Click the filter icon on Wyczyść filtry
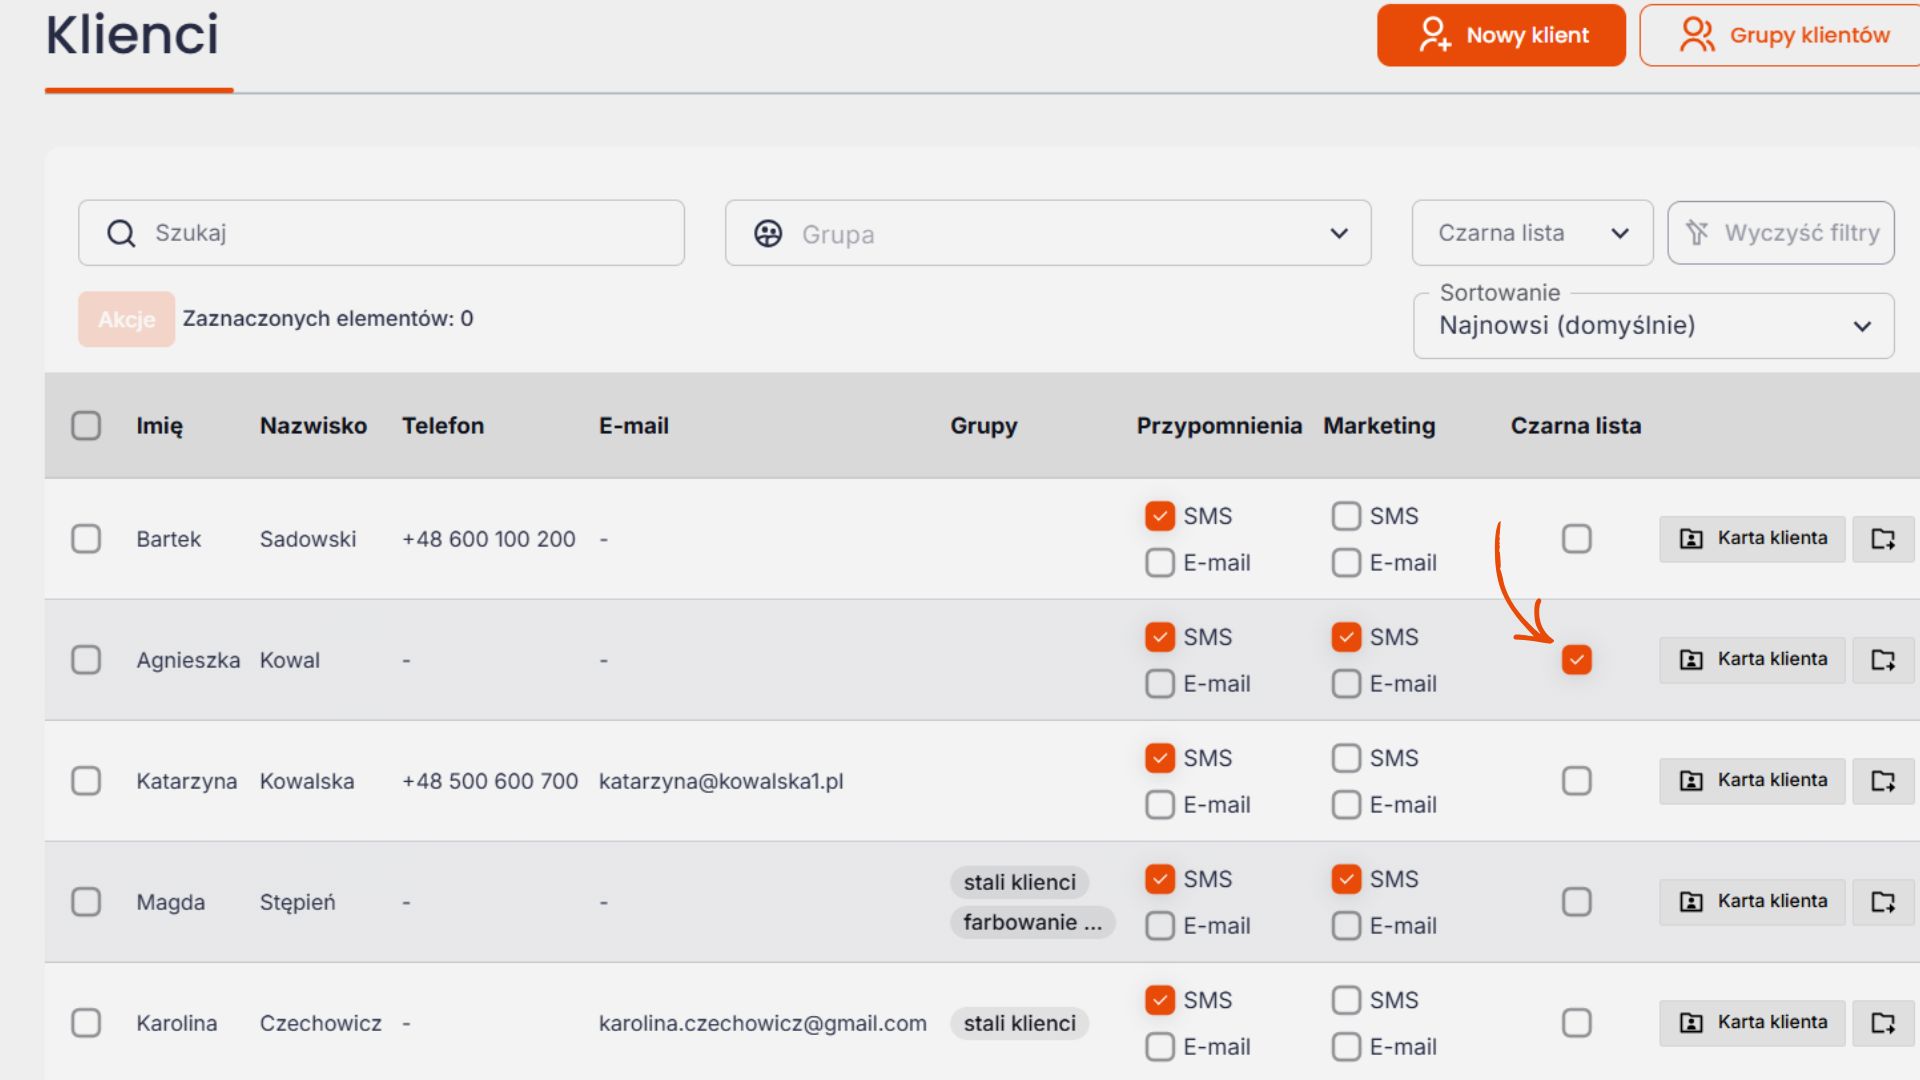 [1697, 233]
